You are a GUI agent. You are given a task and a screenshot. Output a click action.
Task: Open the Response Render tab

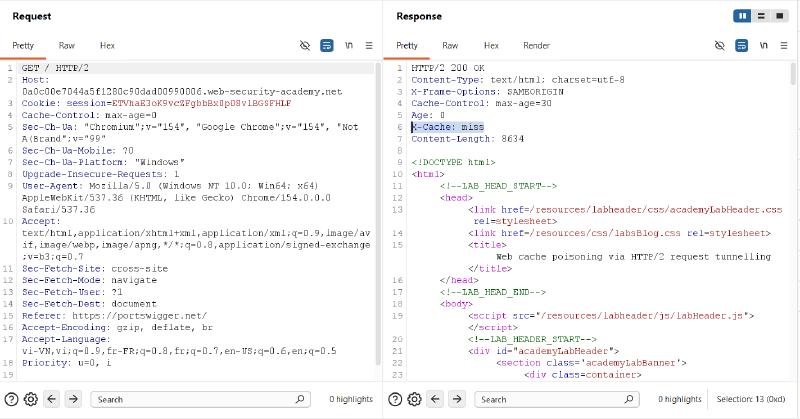click(536, 45)
